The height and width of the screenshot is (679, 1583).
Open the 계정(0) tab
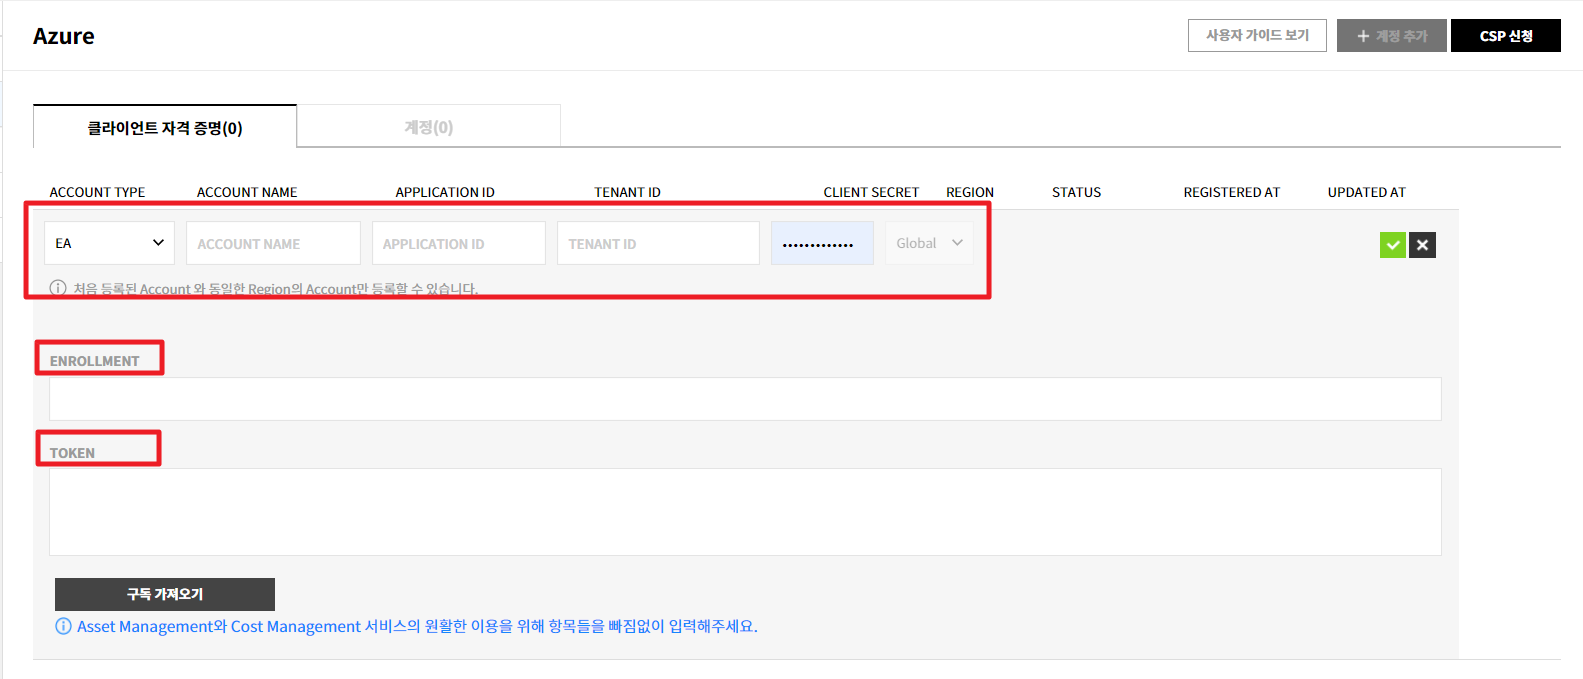click(428, 127)
